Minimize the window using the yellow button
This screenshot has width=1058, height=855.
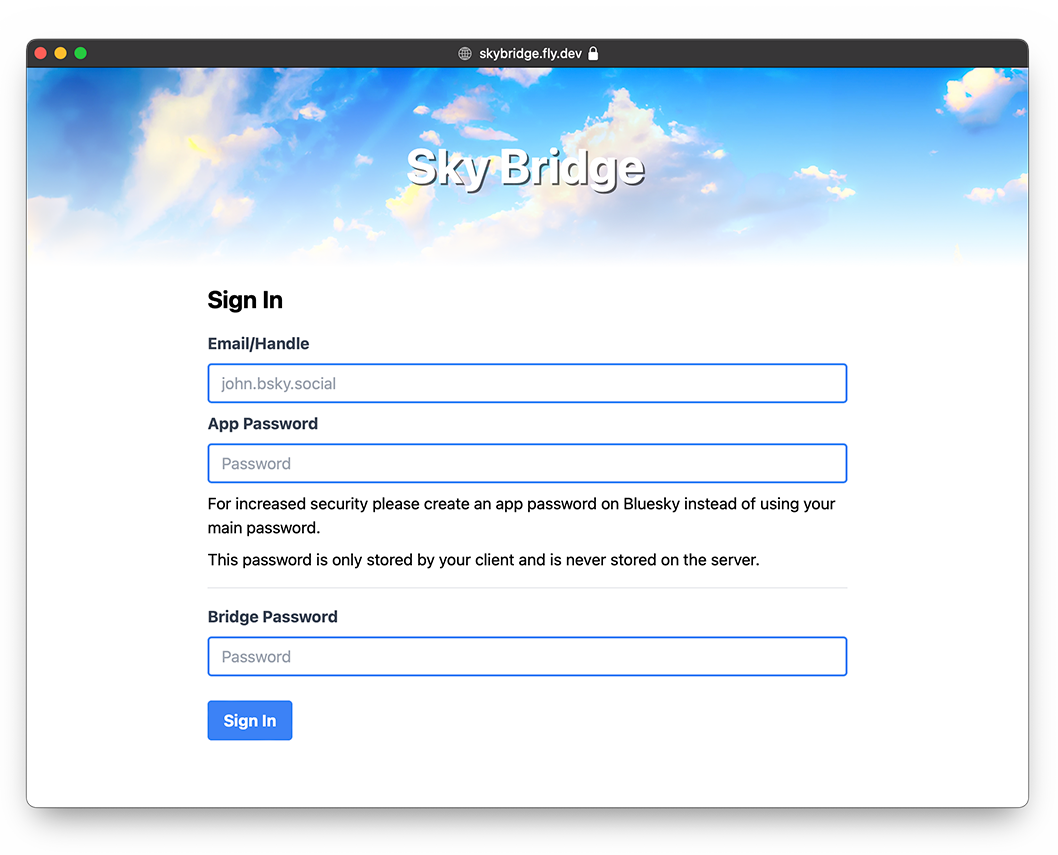(60, 53)
